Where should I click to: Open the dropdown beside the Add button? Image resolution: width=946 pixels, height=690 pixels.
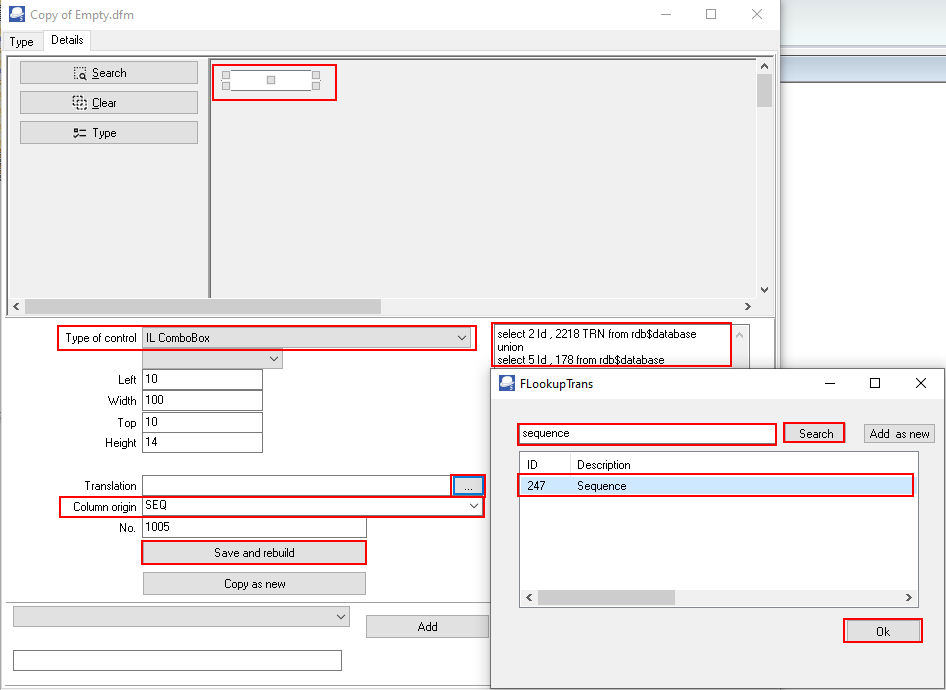point(341,616)
